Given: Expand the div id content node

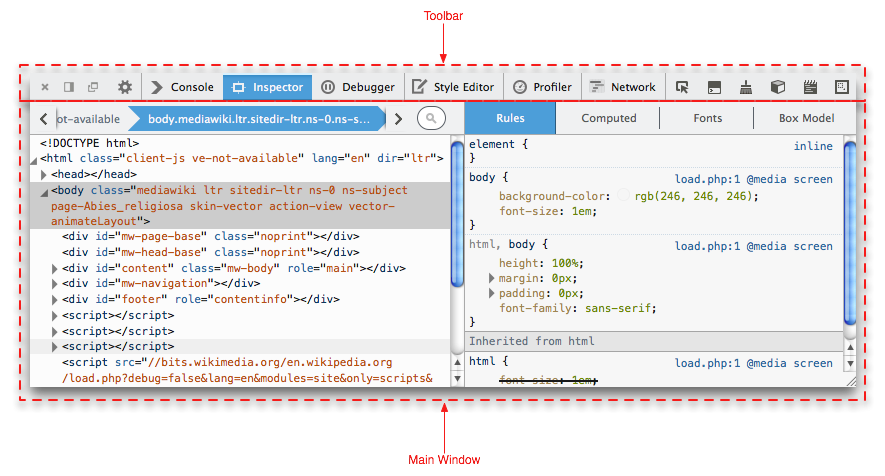Looking at the screenshot, I should pos(55,268).
